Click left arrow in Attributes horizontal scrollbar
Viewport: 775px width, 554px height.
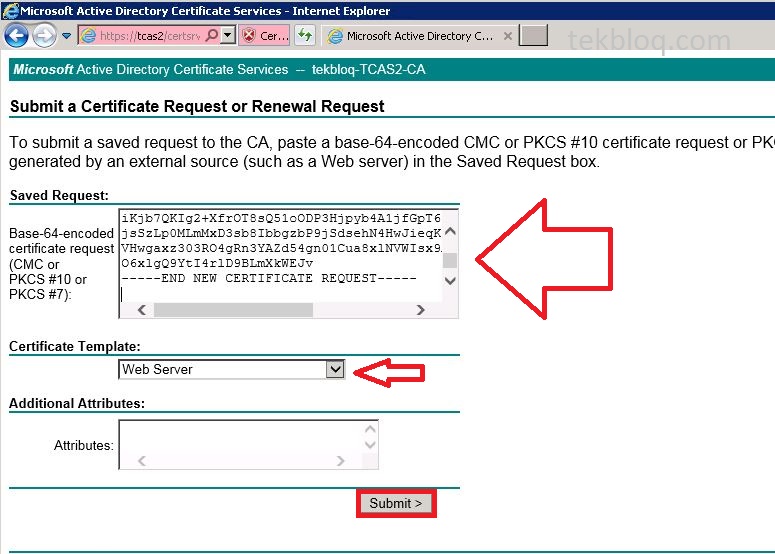(x=142, y=461)
